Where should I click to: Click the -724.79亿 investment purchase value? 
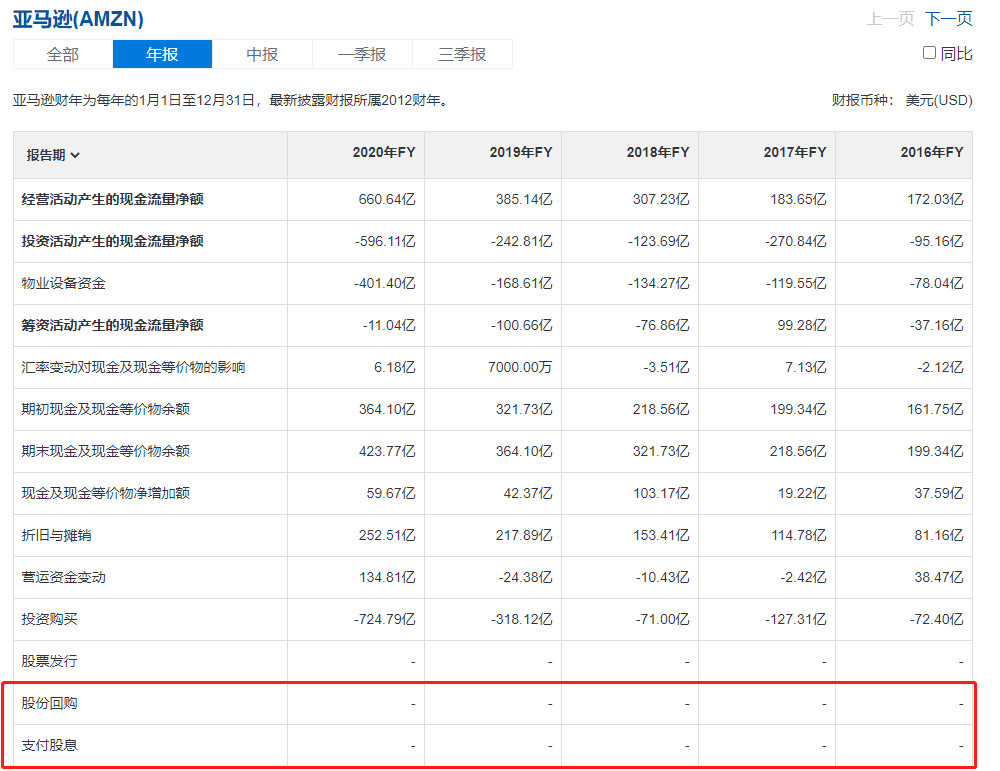click(385, 619)
